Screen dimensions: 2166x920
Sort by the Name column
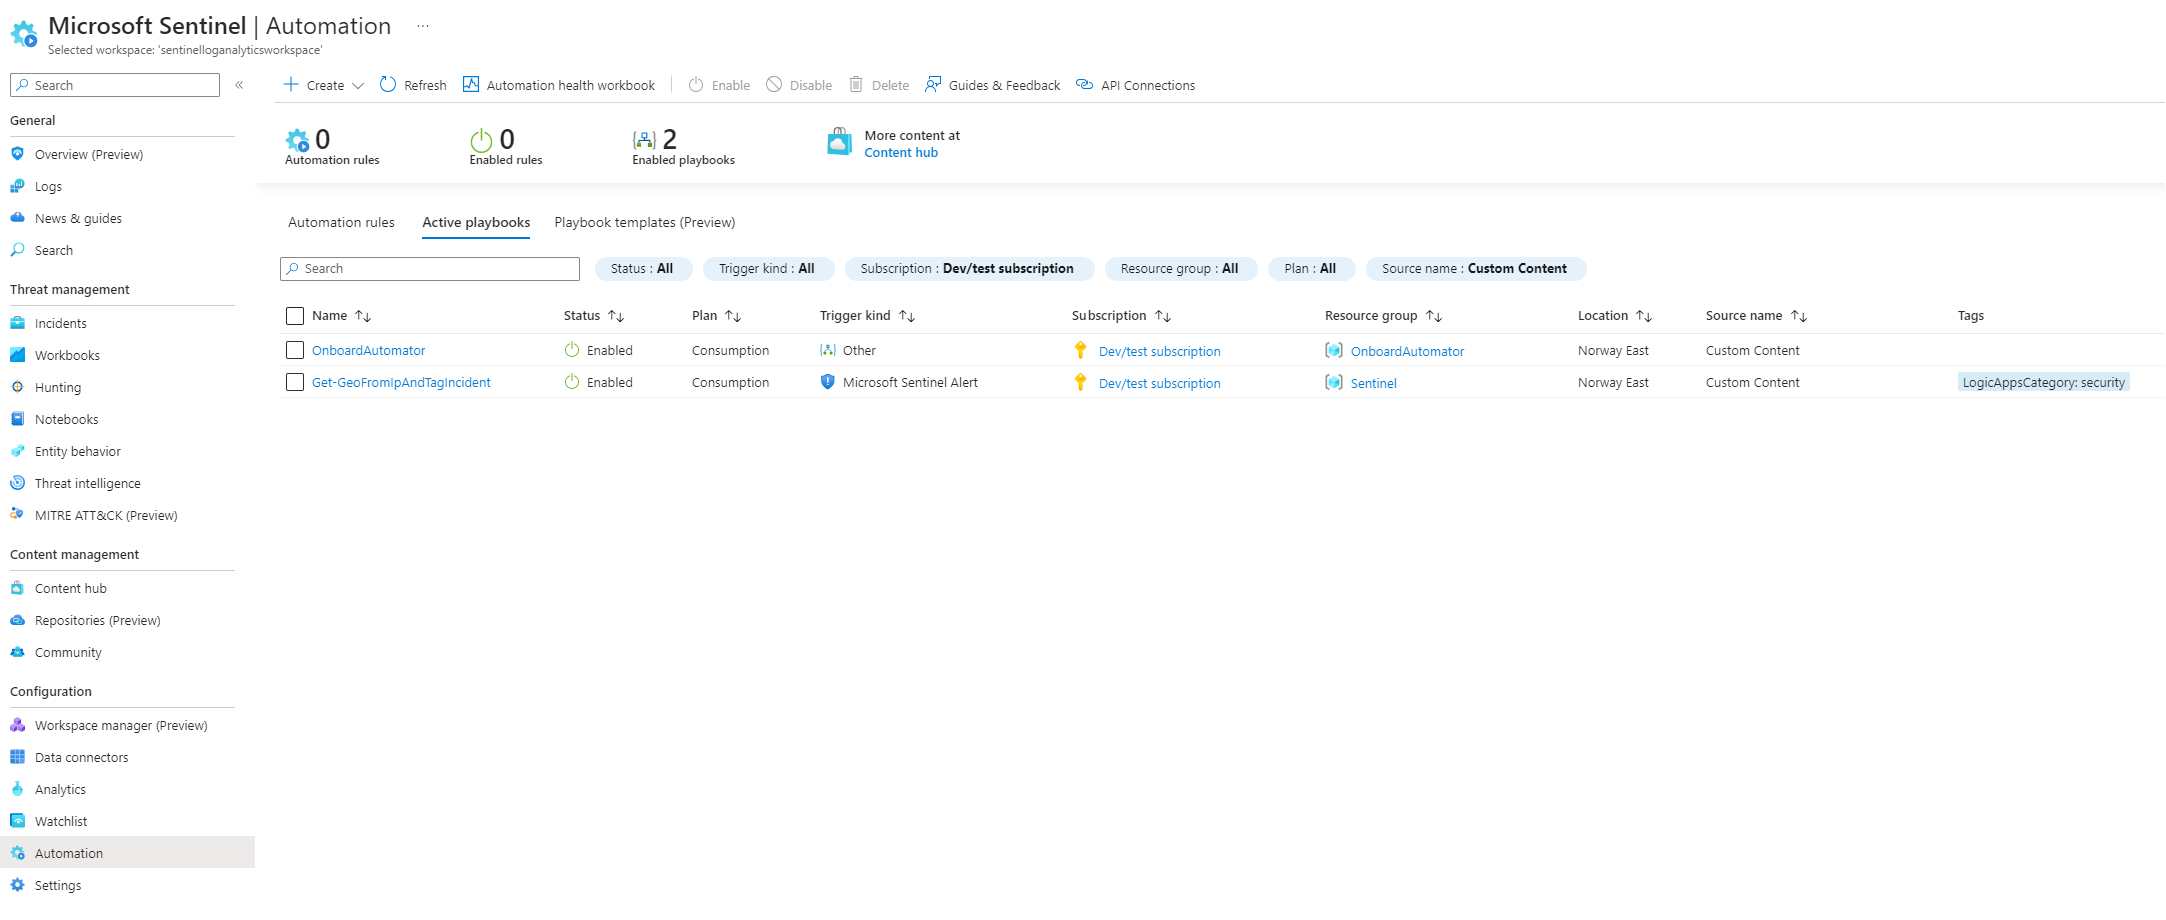pyautogui.click(x=341, y=316)
